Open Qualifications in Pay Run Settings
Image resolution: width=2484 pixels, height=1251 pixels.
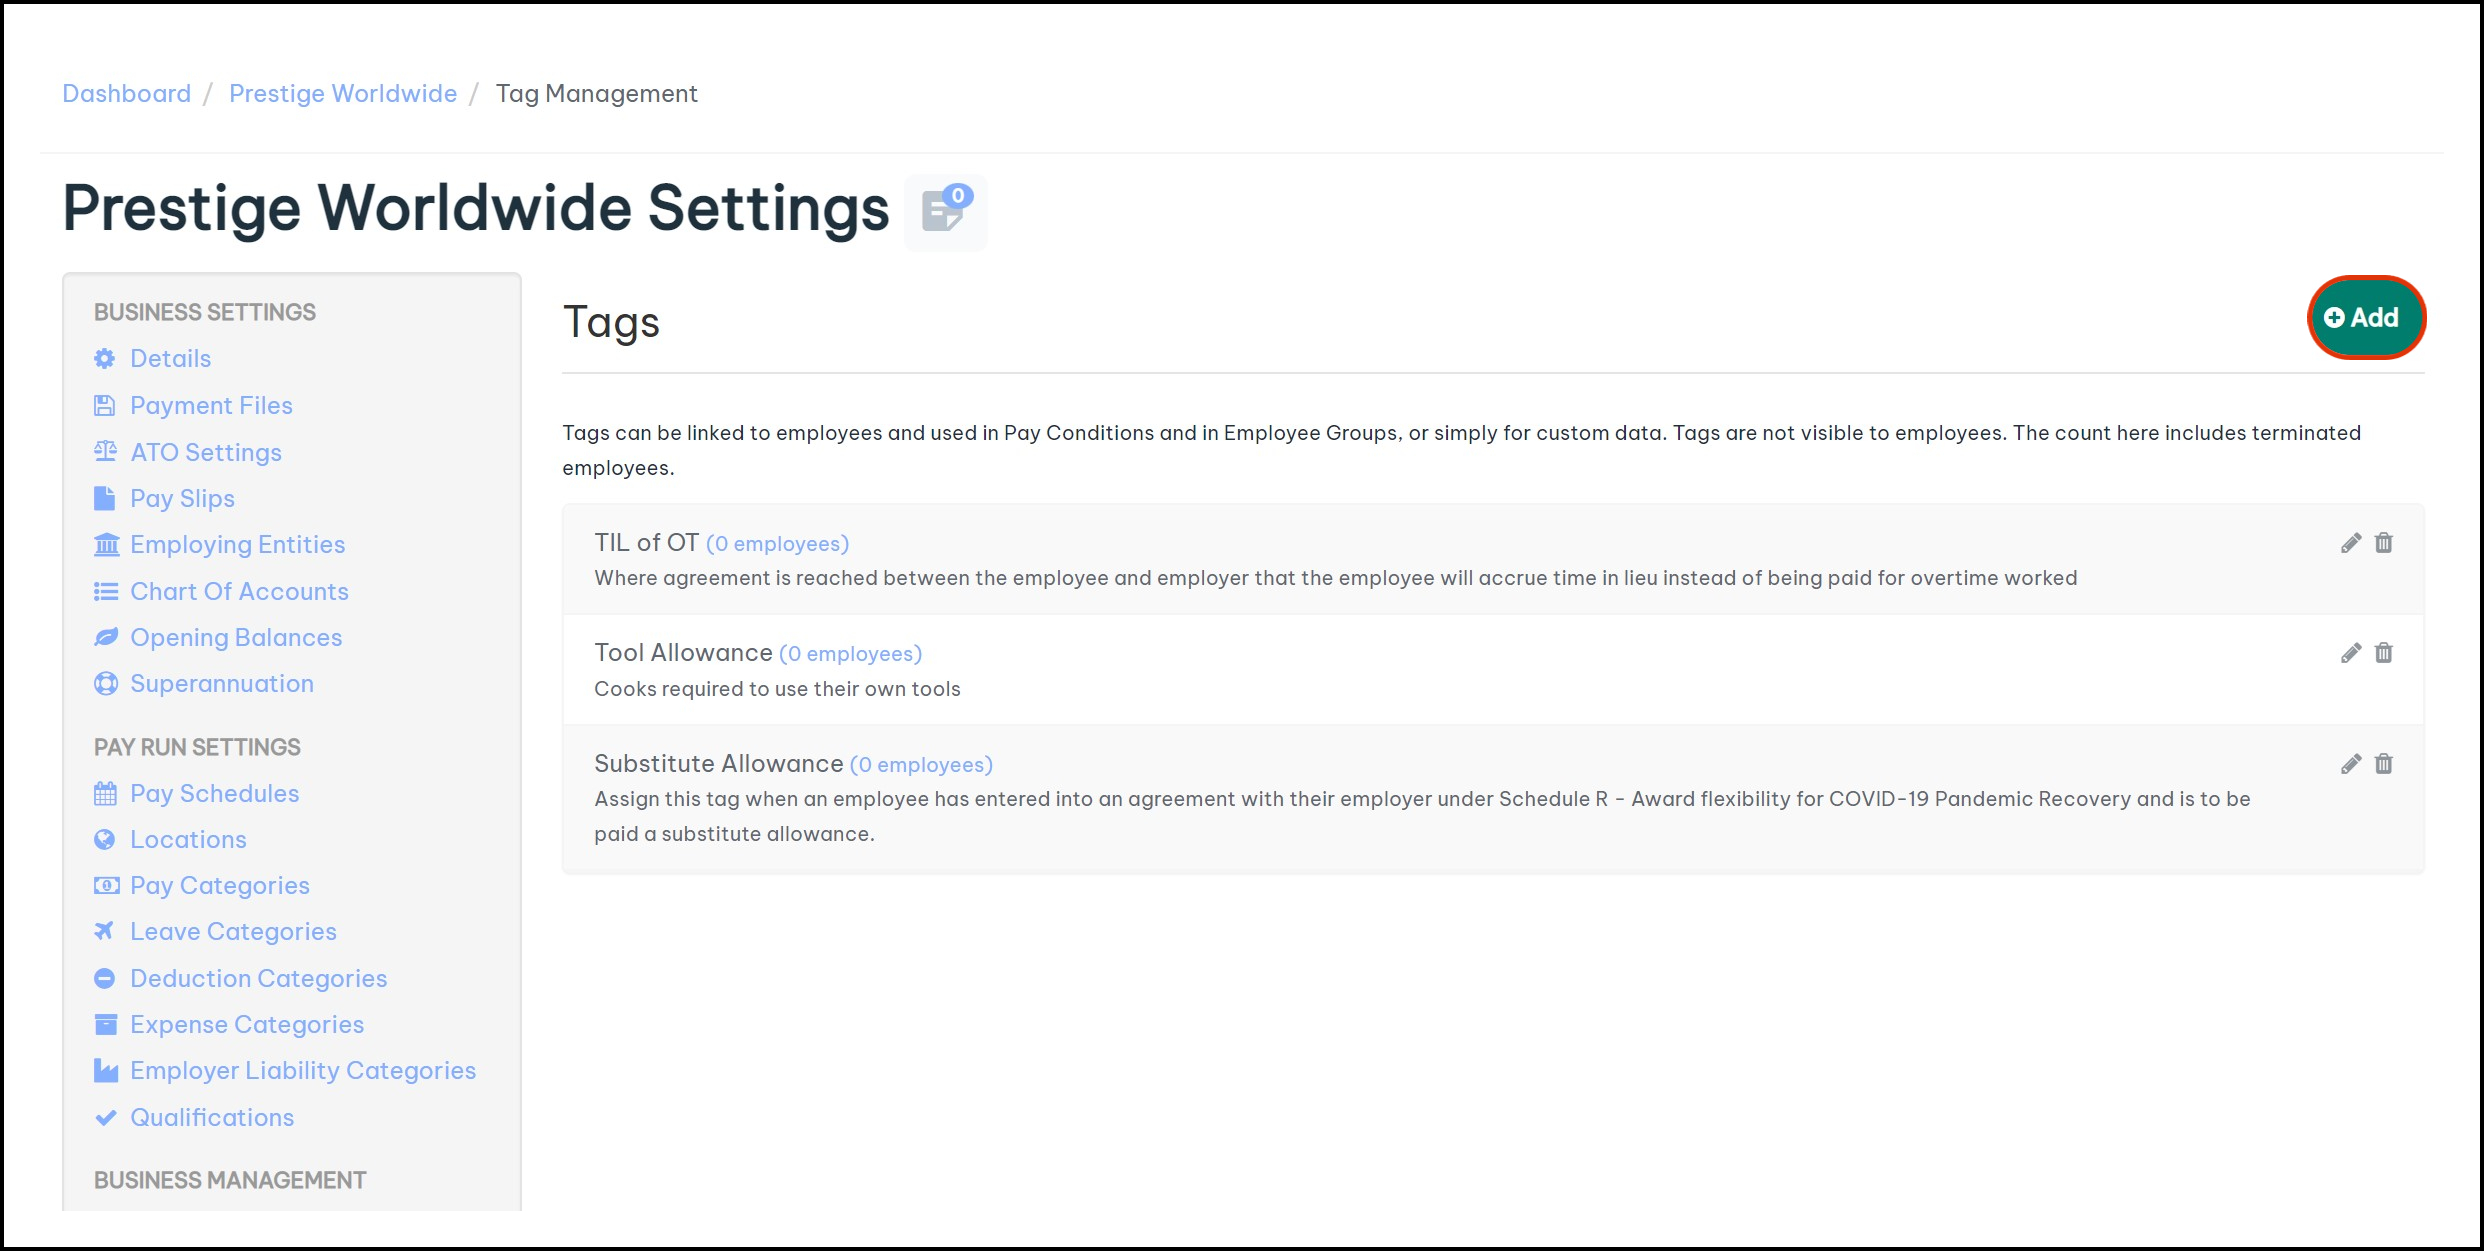click(x=211, y=1118)
